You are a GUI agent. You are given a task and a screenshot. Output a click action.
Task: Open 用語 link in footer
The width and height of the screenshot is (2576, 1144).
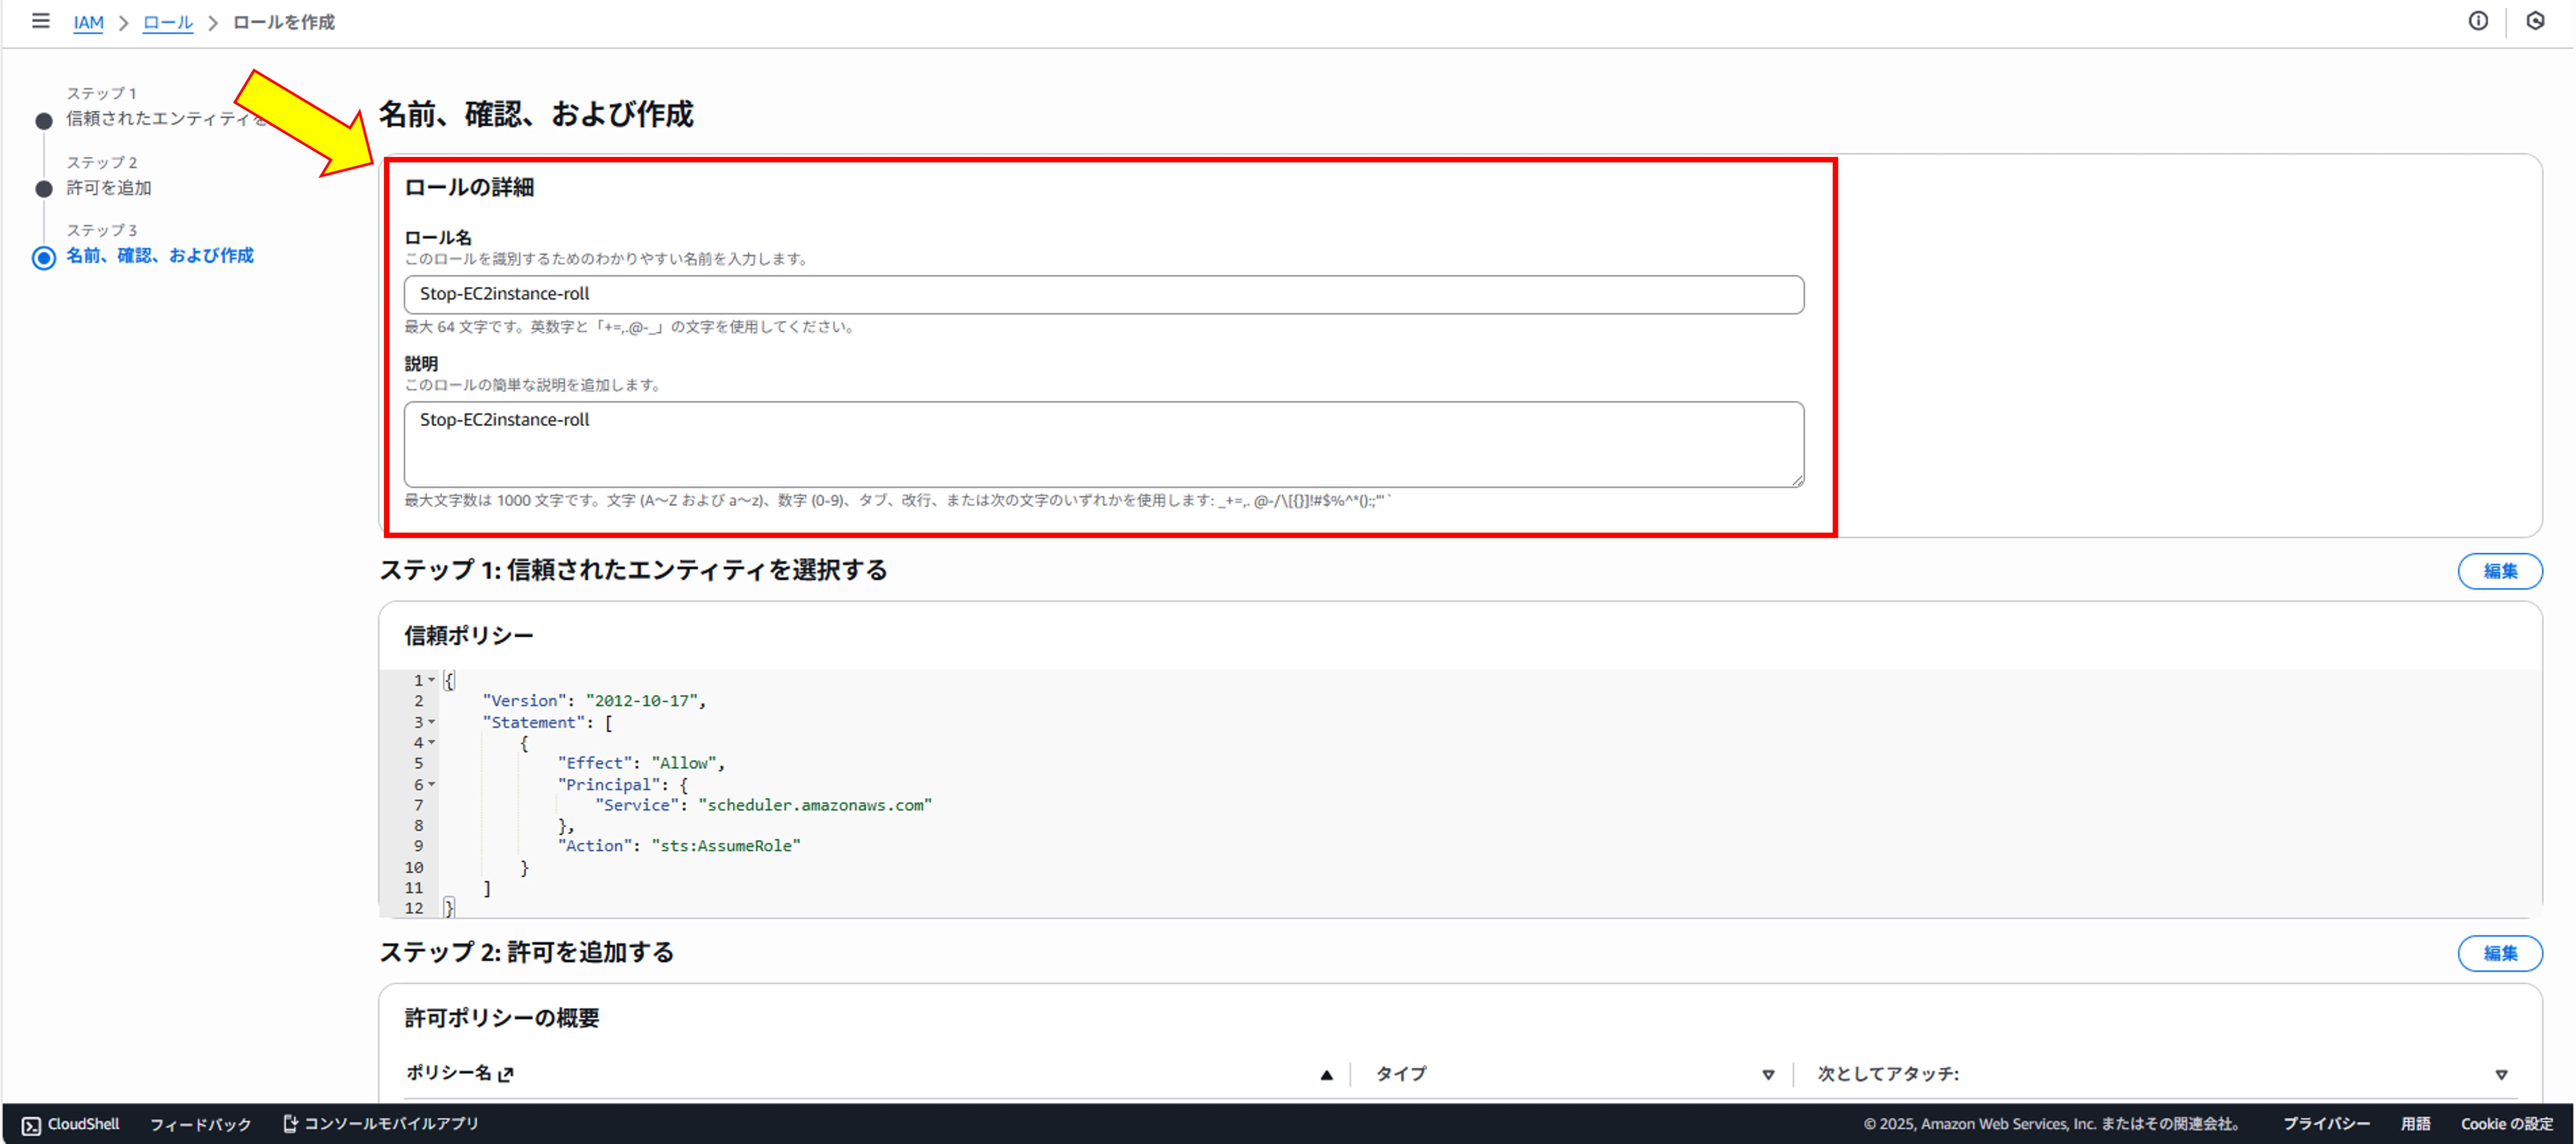[x=2416, y=1124]
